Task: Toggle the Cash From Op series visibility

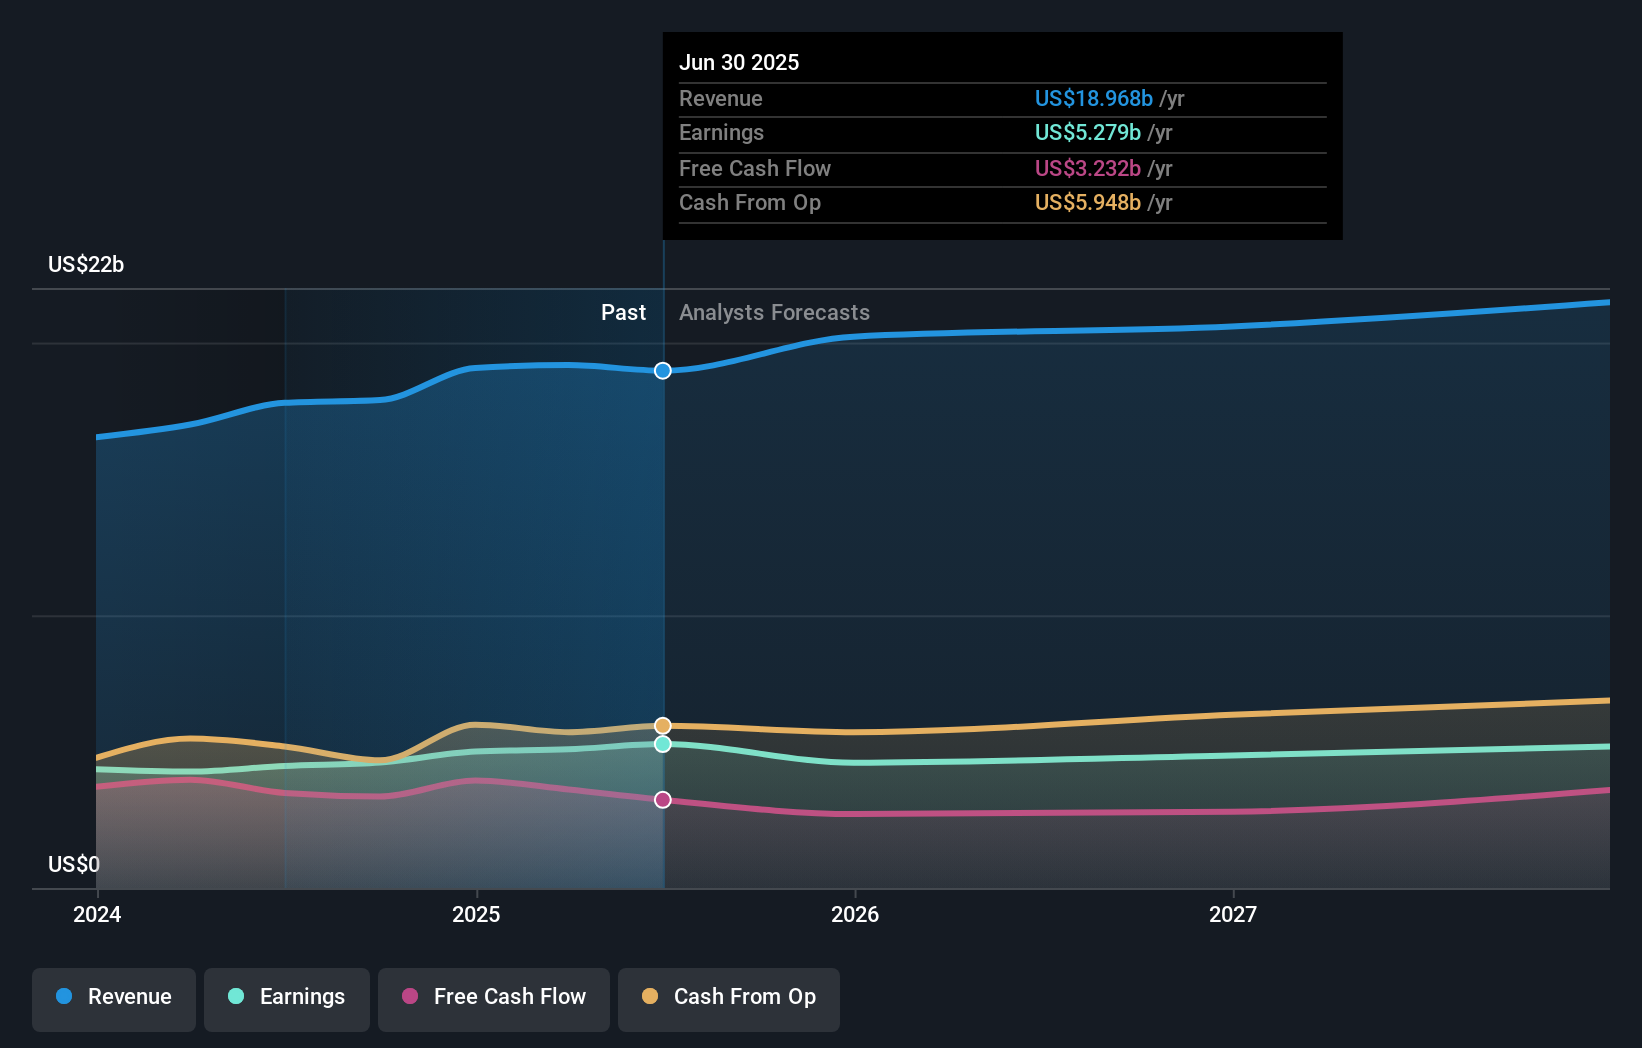Action: coord(728,997)
